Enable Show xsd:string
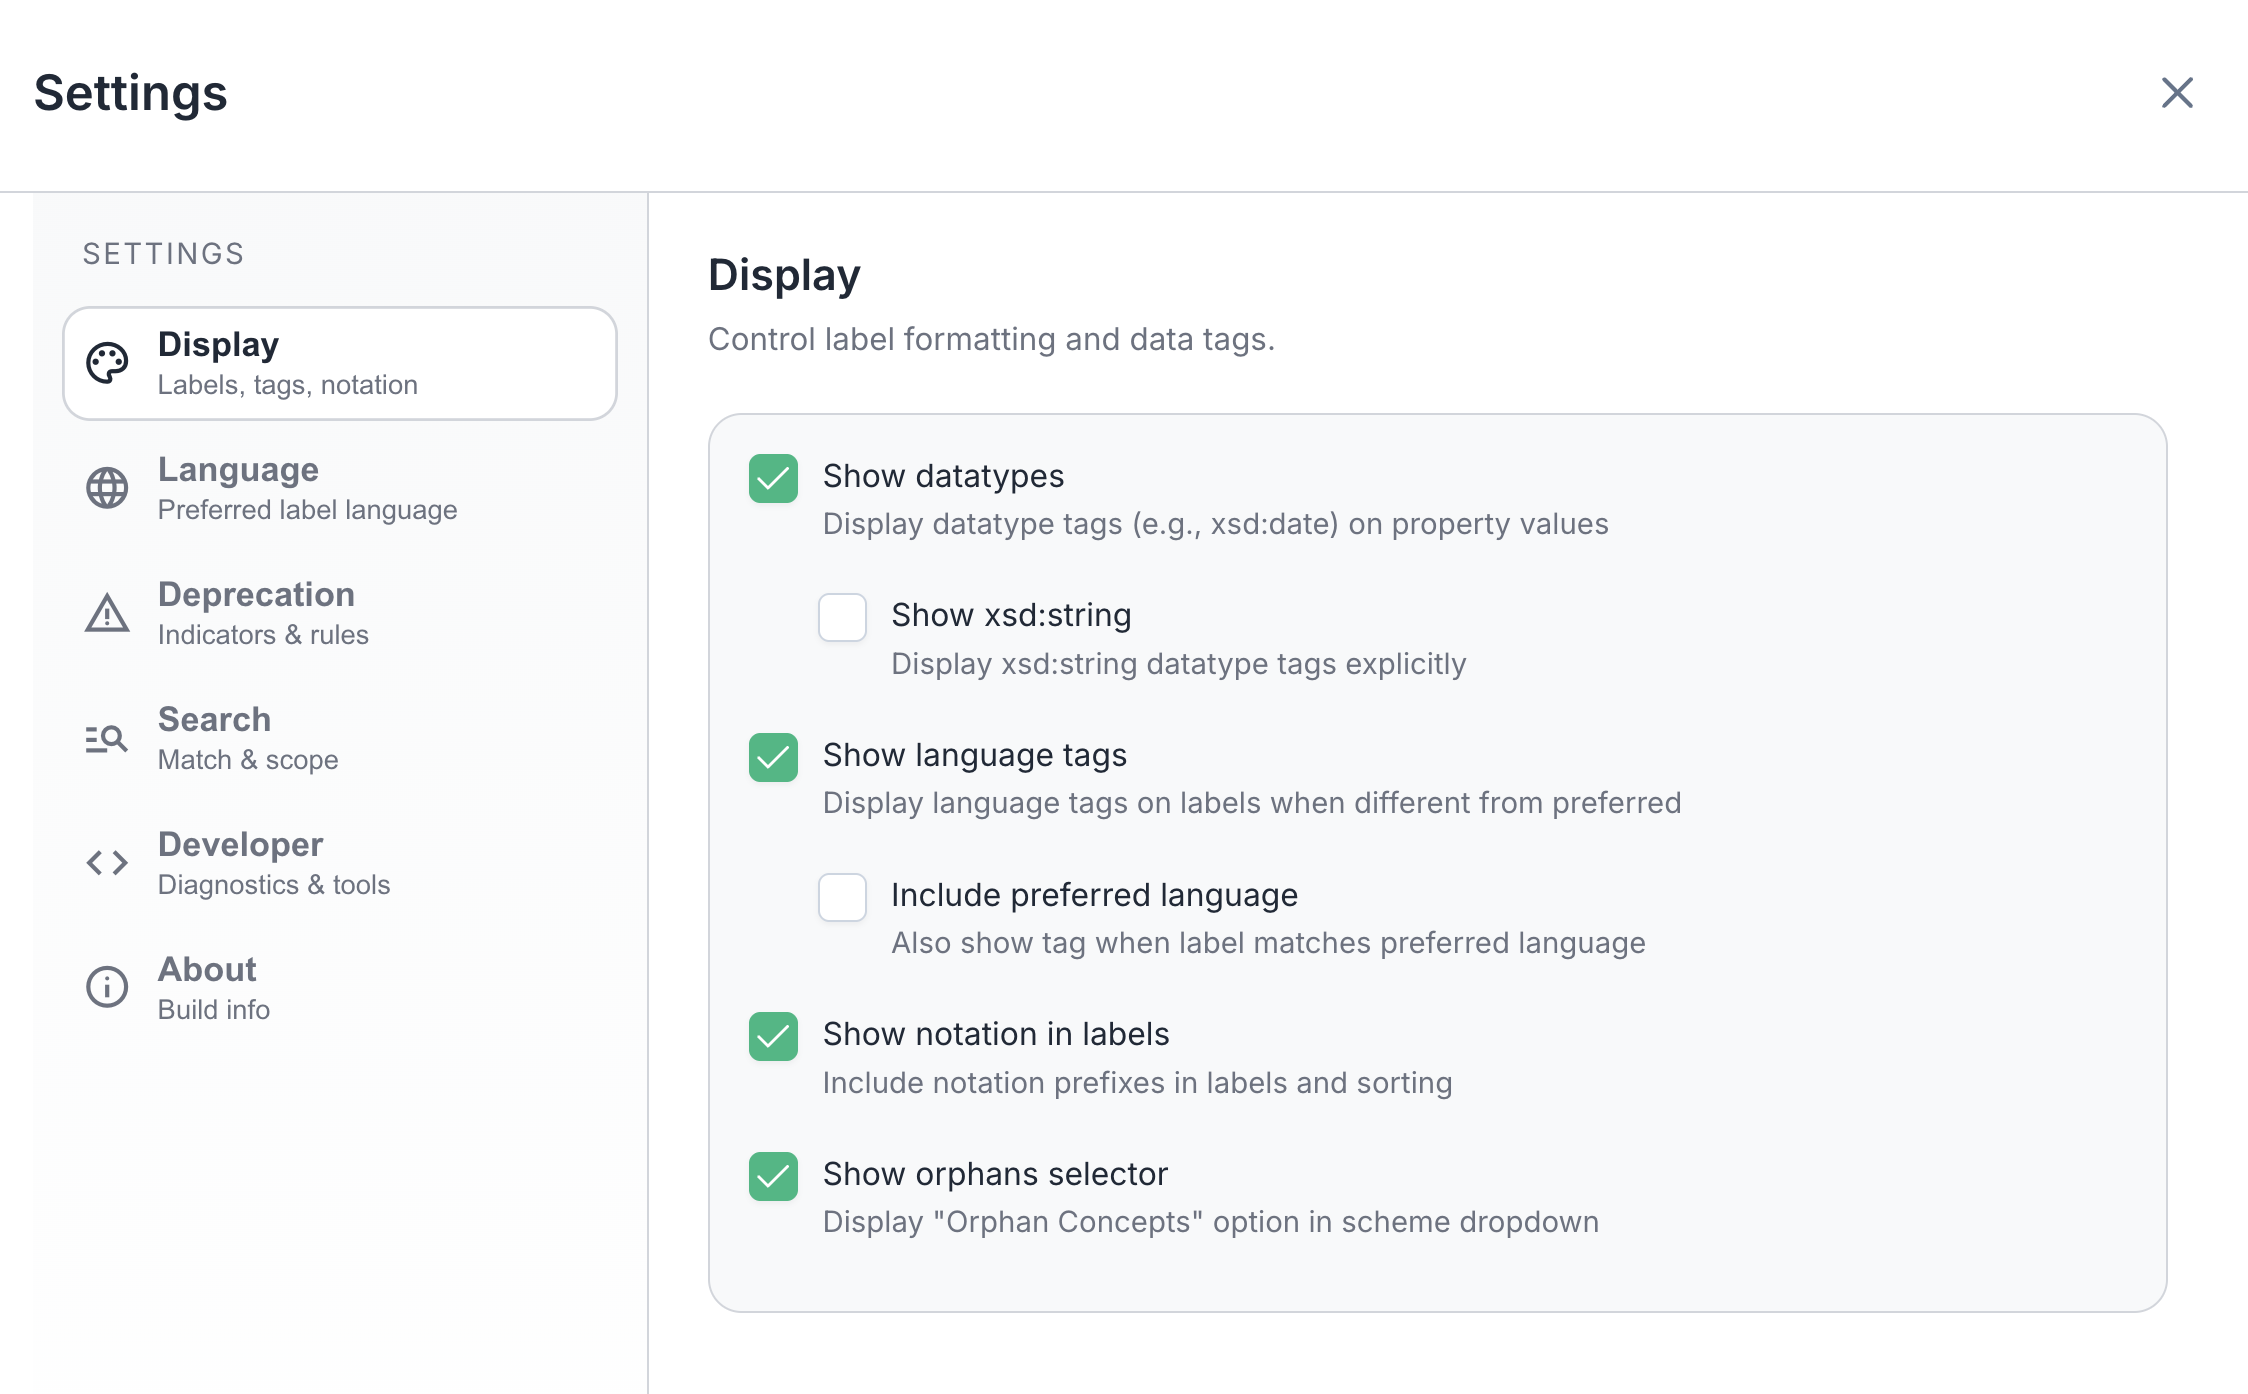Image resolution: width=2248 pixels, height=1394 pixels. (842, 618)
